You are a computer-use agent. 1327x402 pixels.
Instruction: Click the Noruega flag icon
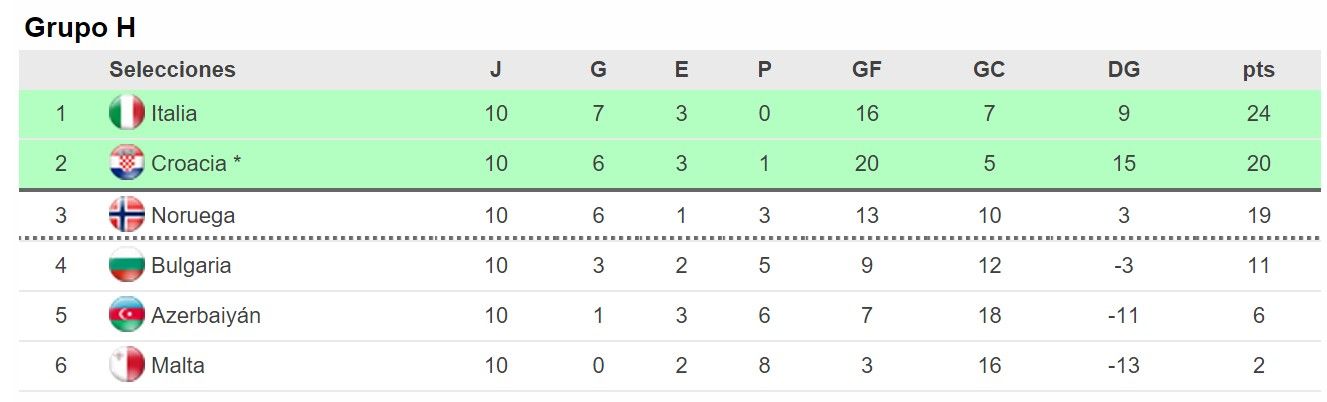[126, 215]
